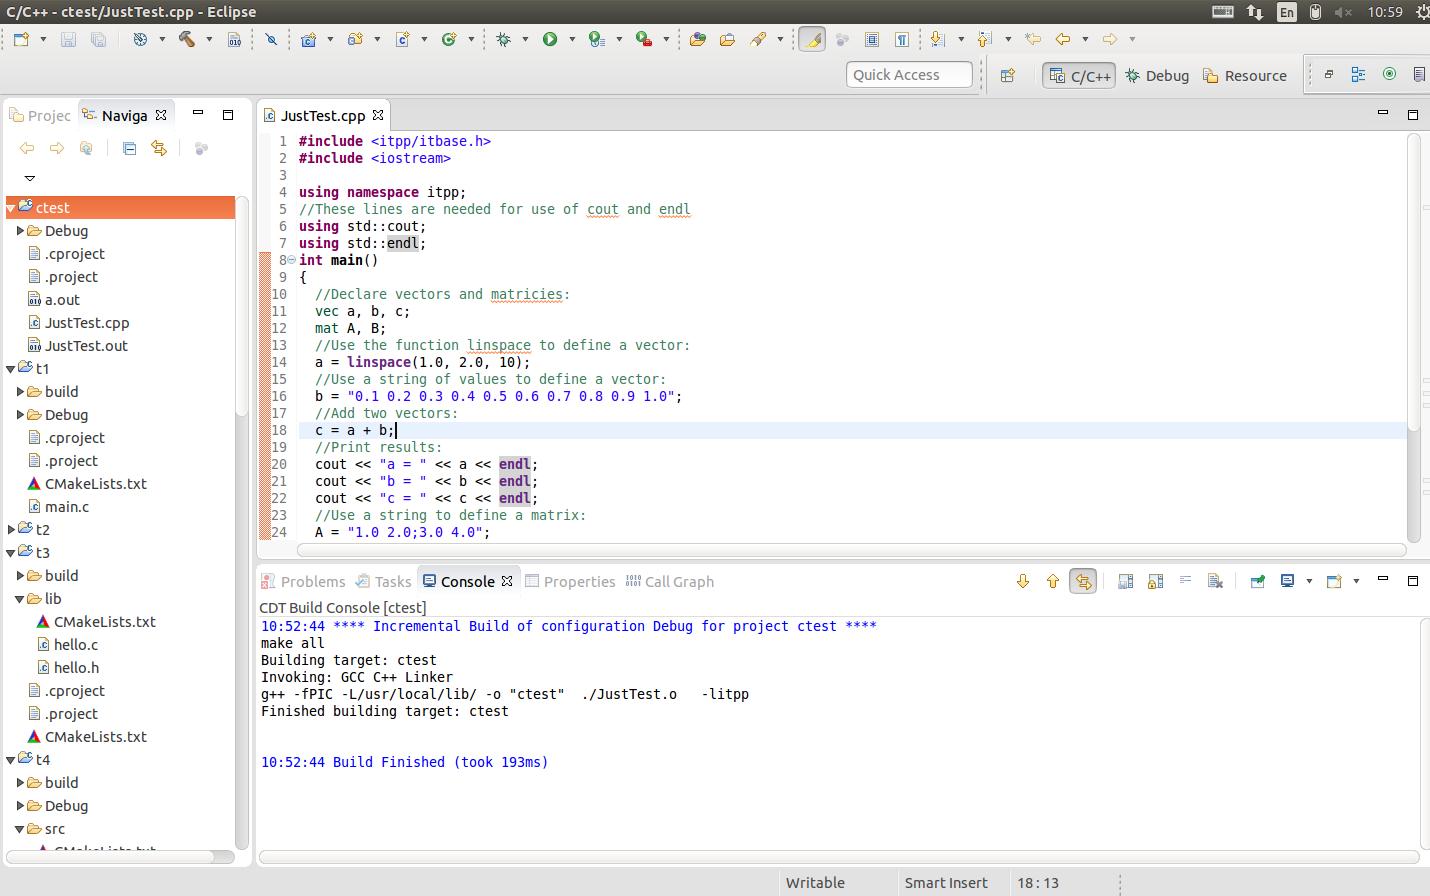Image resolution: width=1430 pixels, height=896 pixels.
Task: Toggle Block Selection mode icon
Action: tap(872, 39)
